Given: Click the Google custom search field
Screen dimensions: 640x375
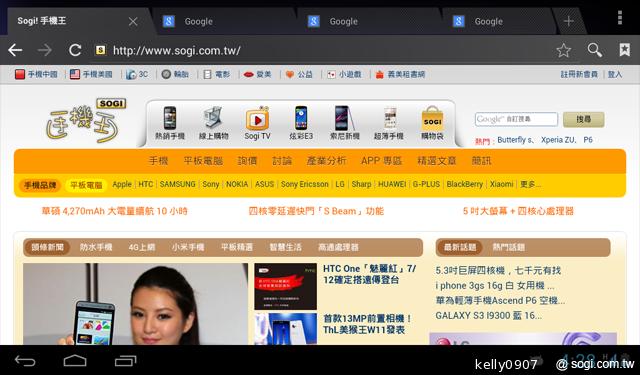Looking at the screenshot, I should tap(516, 119).
